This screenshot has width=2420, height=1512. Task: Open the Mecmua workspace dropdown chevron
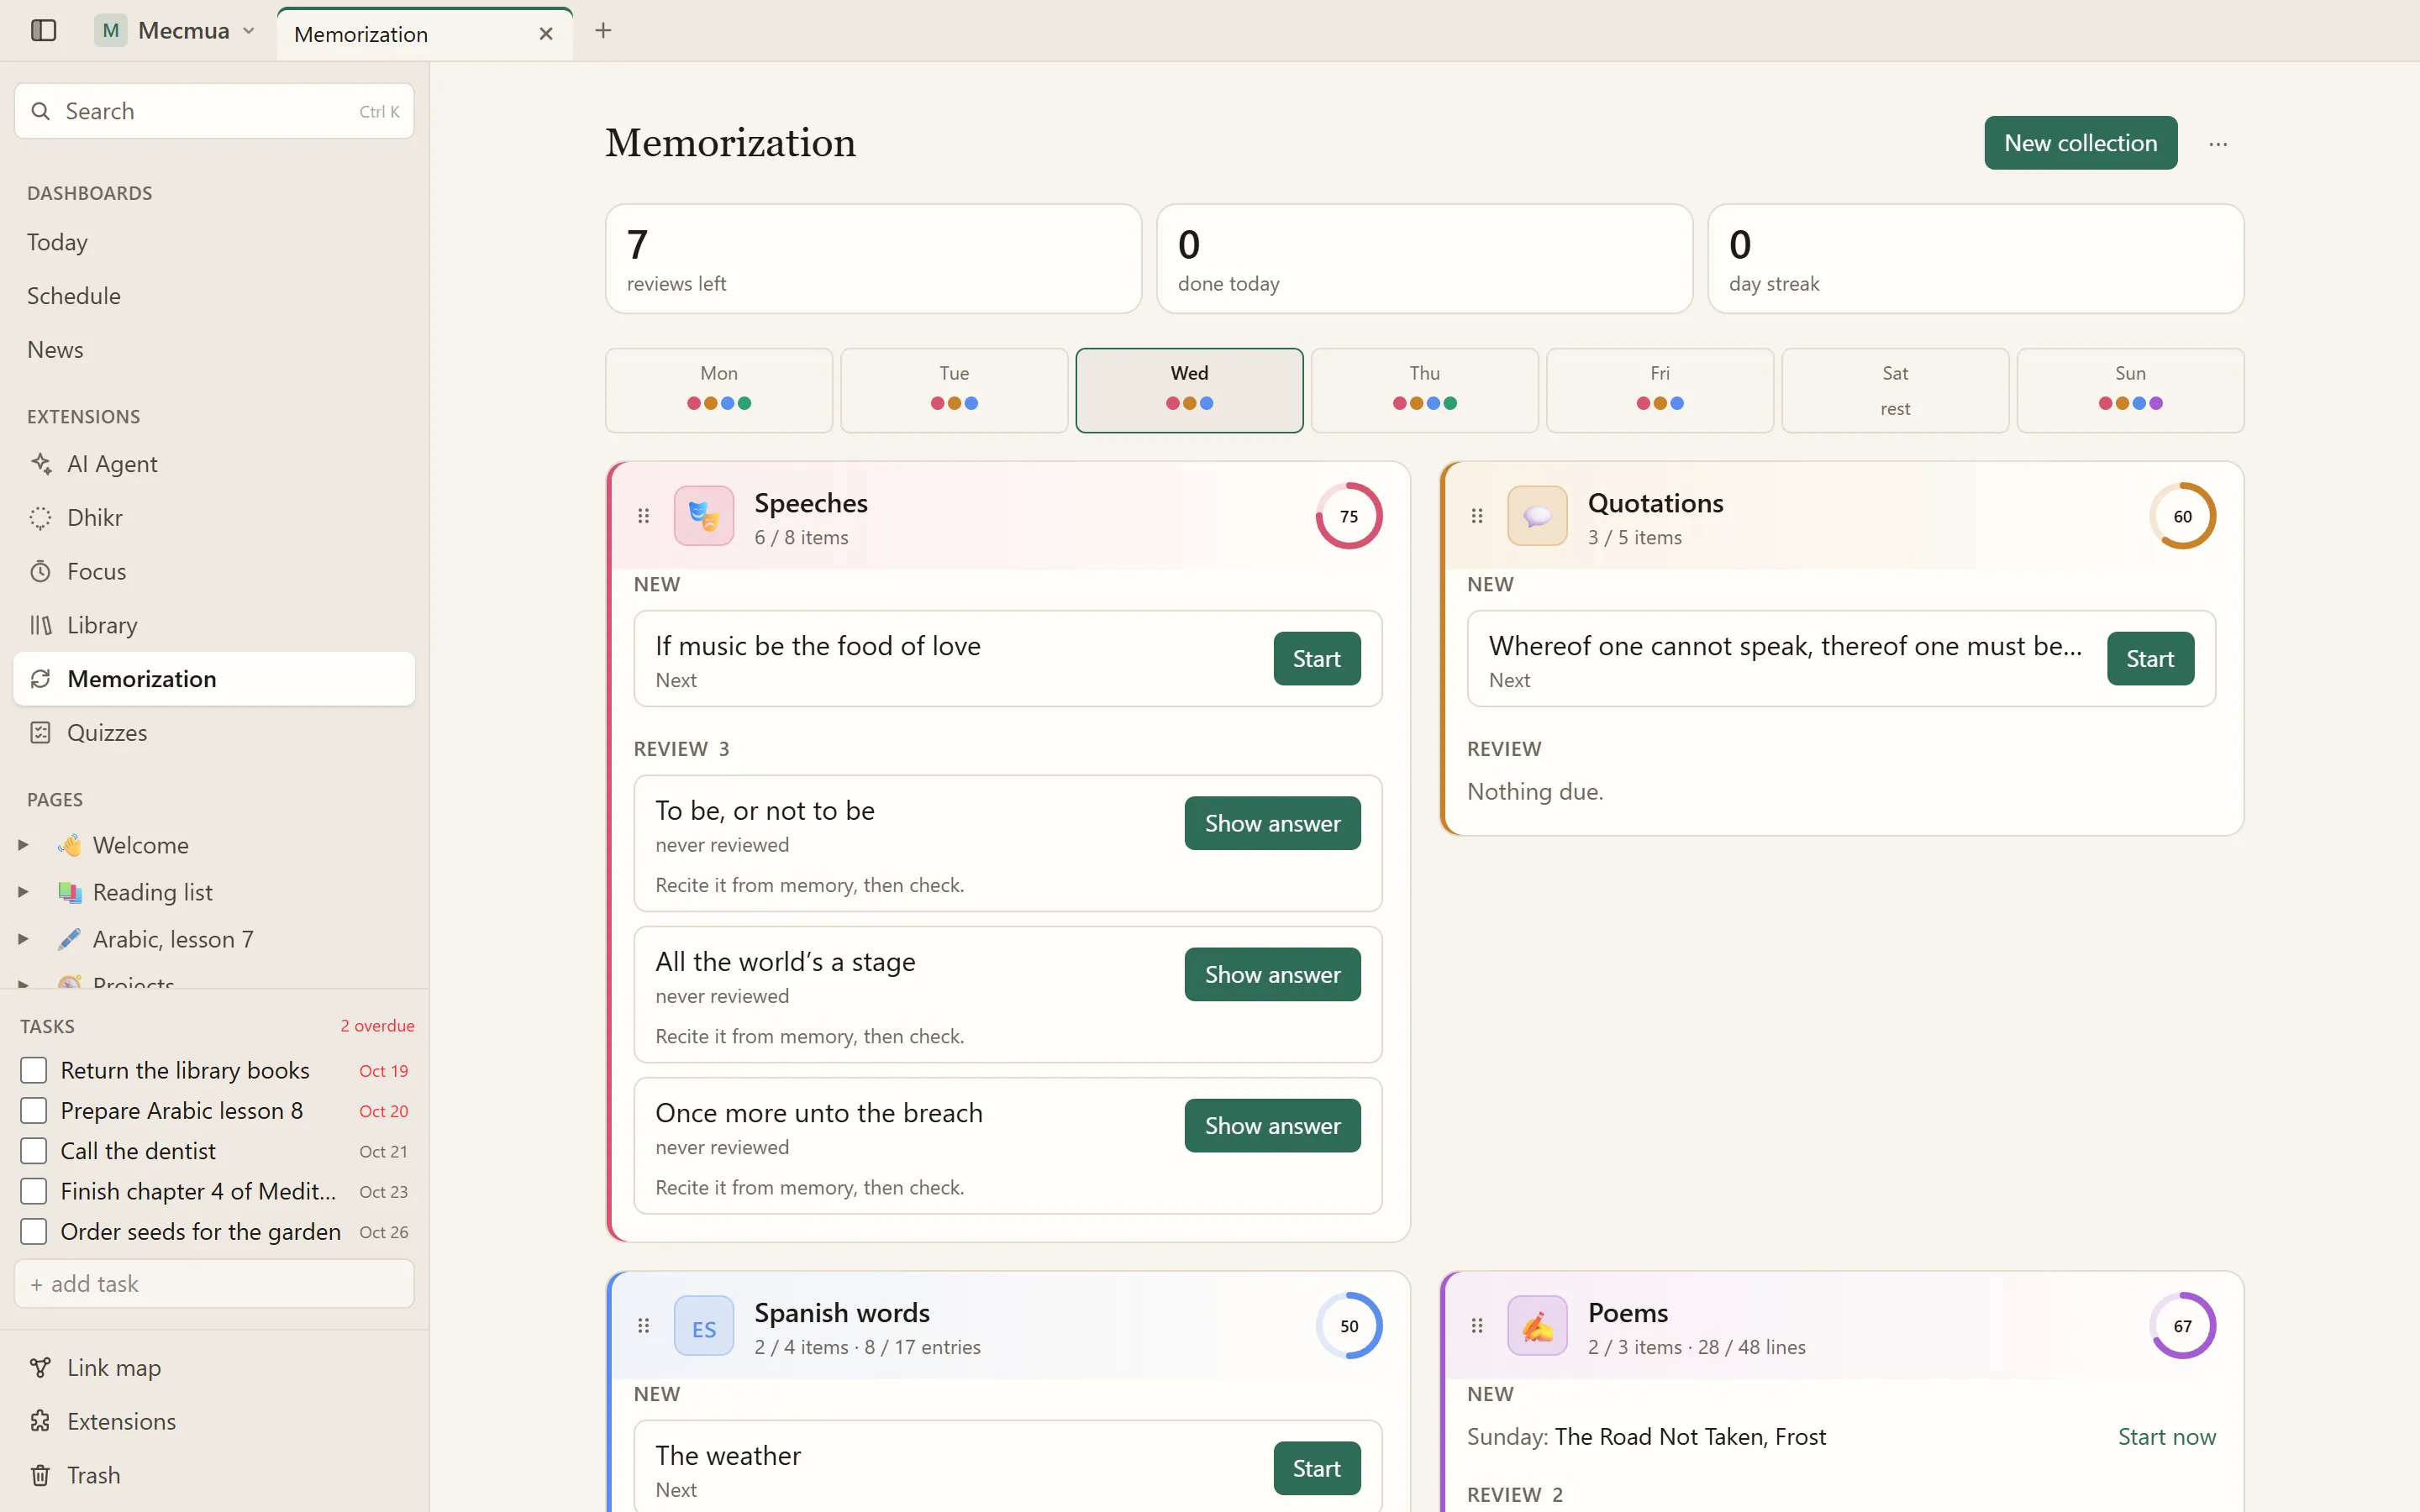click(x=249, y=31)
